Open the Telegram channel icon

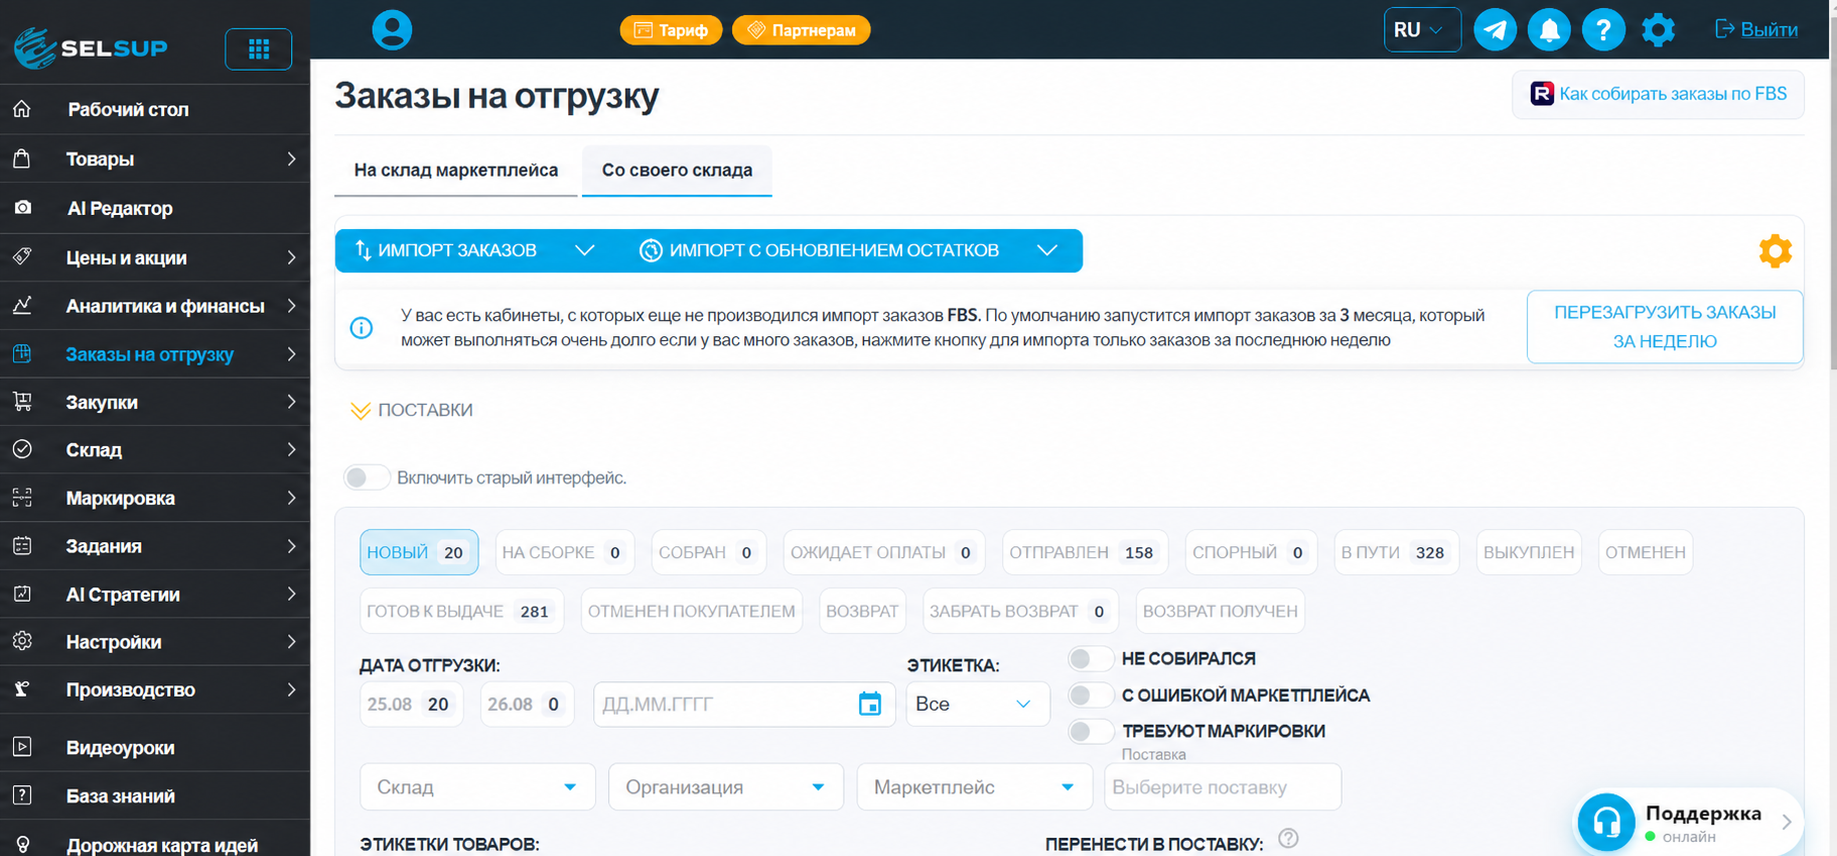click(1495, 30)
